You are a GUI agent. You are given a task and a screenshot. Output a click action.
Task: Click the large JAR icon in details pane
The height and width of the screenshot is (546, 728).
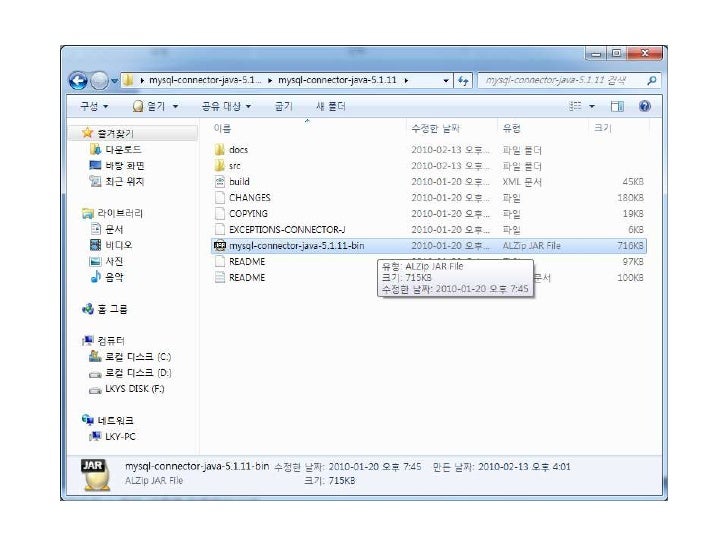[x=96, y=474]
